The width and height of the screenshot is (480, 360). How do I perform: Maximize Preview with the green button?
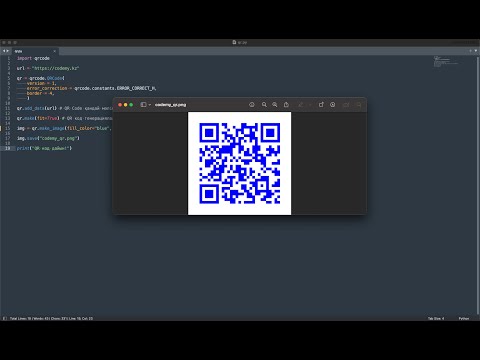(x=131, y=105)
